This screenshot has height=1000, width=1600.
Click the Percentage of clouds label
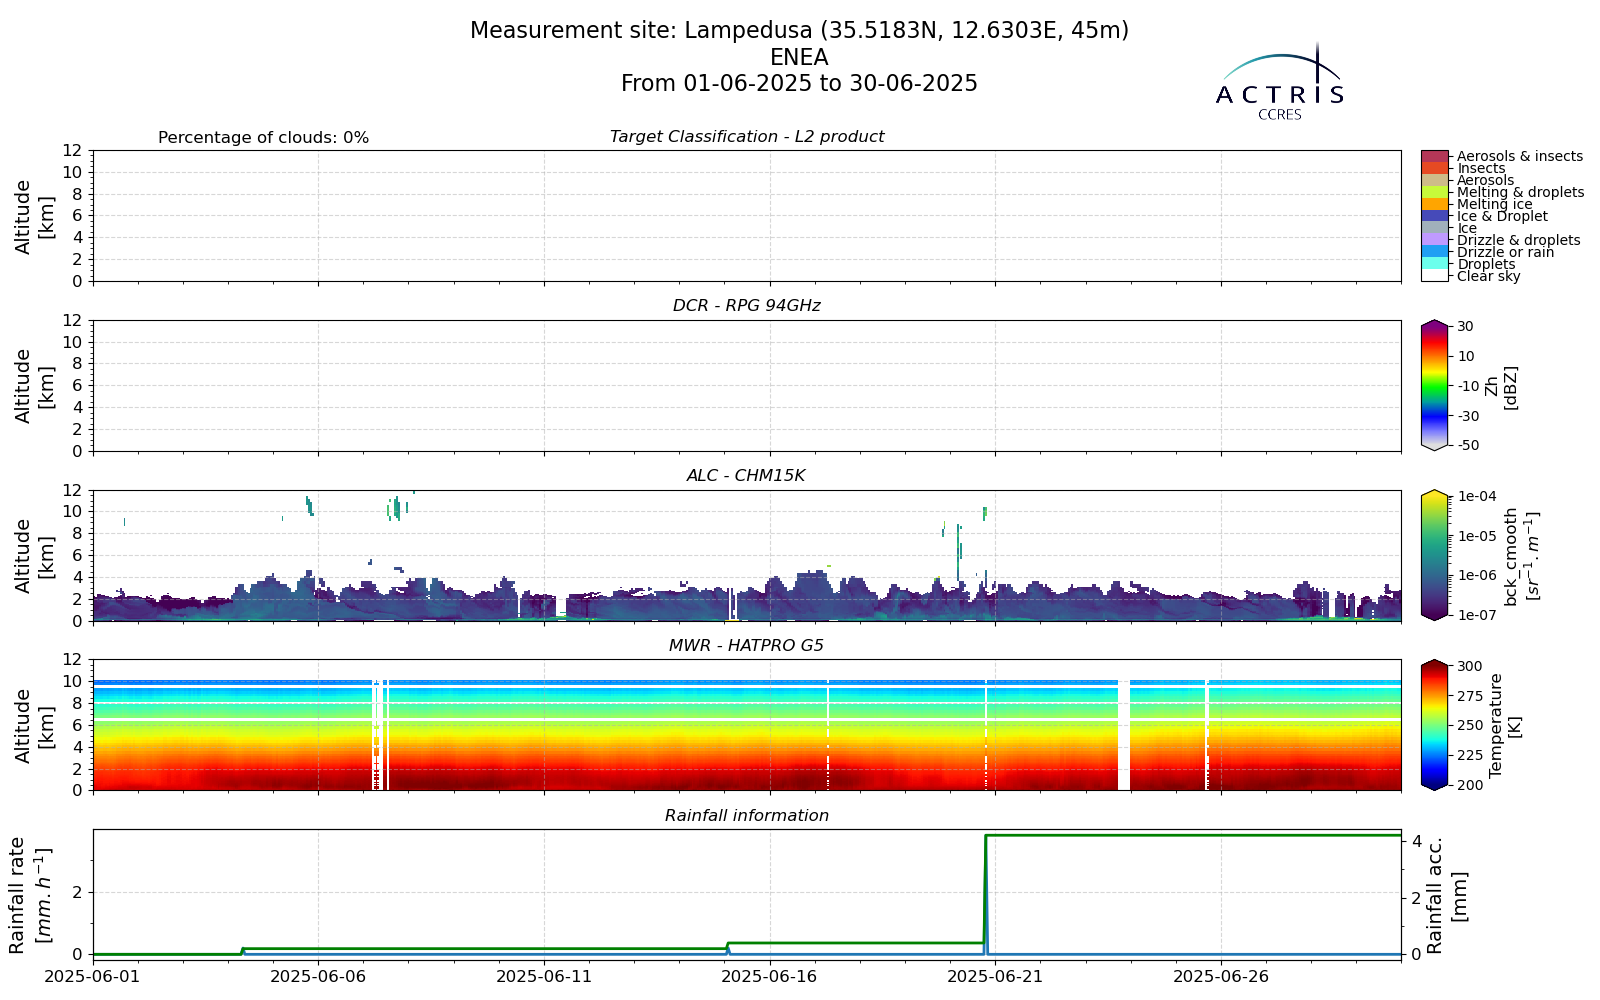coord(264,138)
